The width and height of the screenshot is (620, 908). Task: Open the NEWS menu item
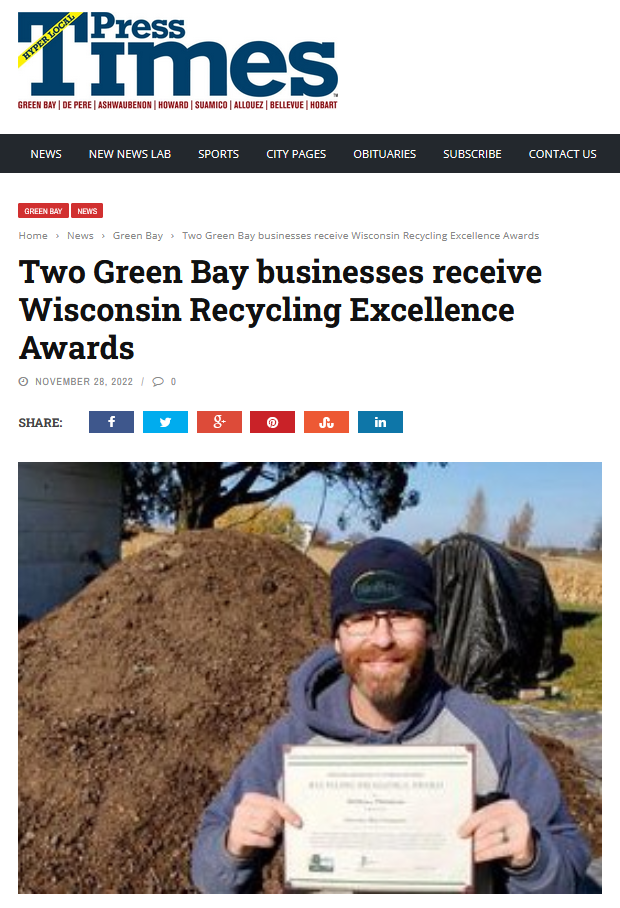[x=46, y=154]
